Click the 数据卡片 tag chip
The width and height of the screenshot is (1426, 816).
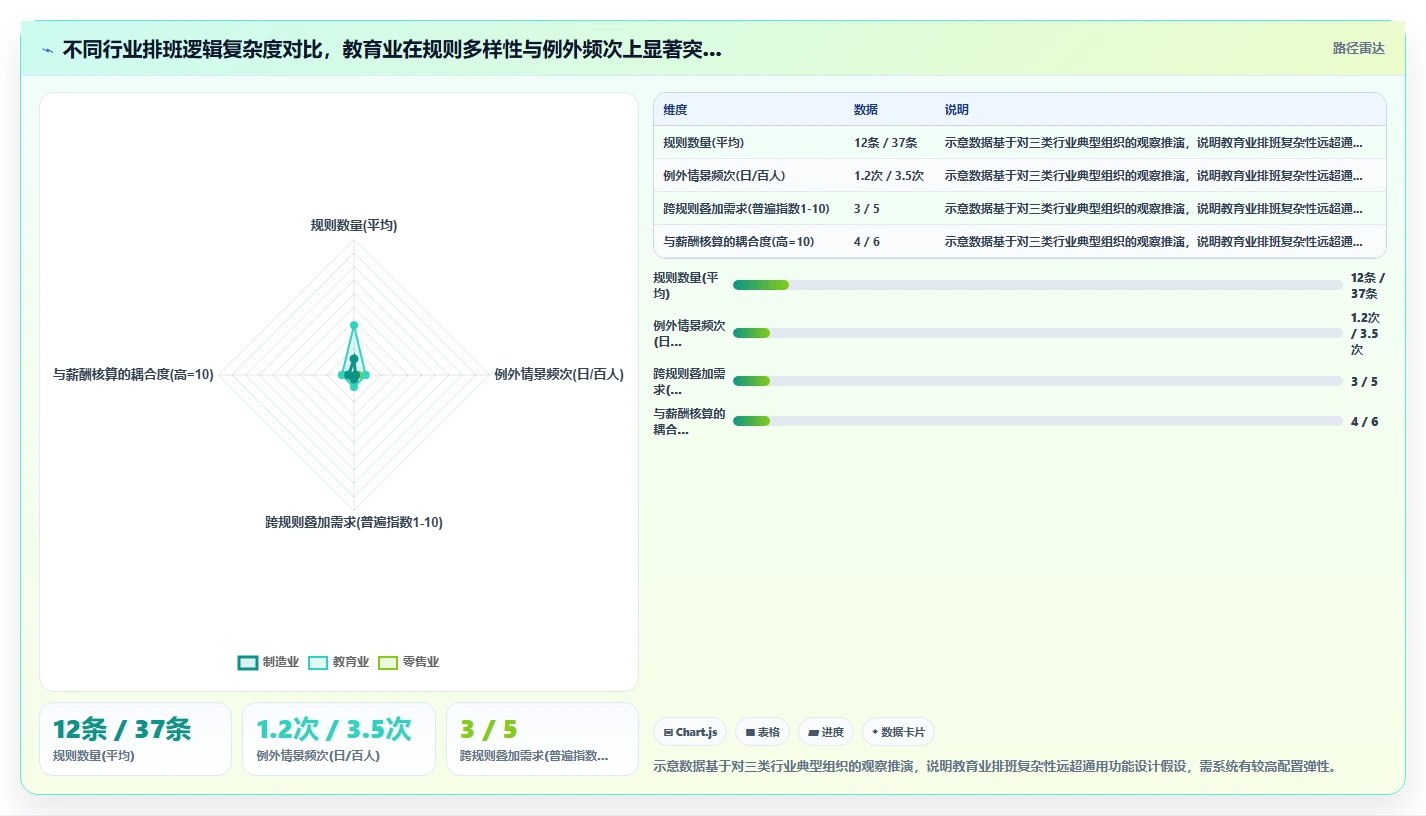click(x=898, y=732)
